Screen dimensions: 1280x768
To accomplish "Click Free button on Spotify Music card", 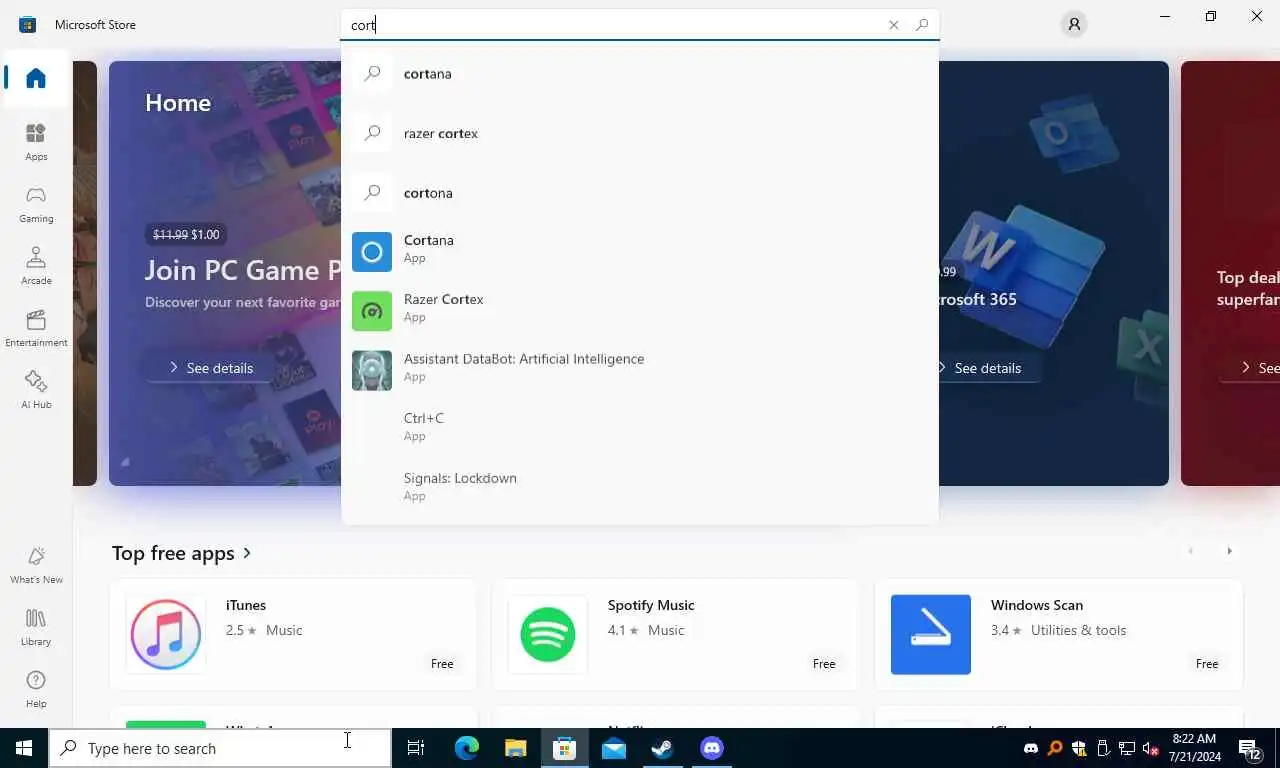I will click(824, 664).
